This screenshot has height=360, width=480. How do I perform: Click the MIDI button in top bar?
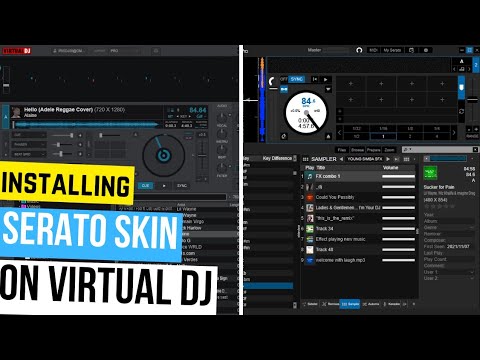(x=373, y=50)
